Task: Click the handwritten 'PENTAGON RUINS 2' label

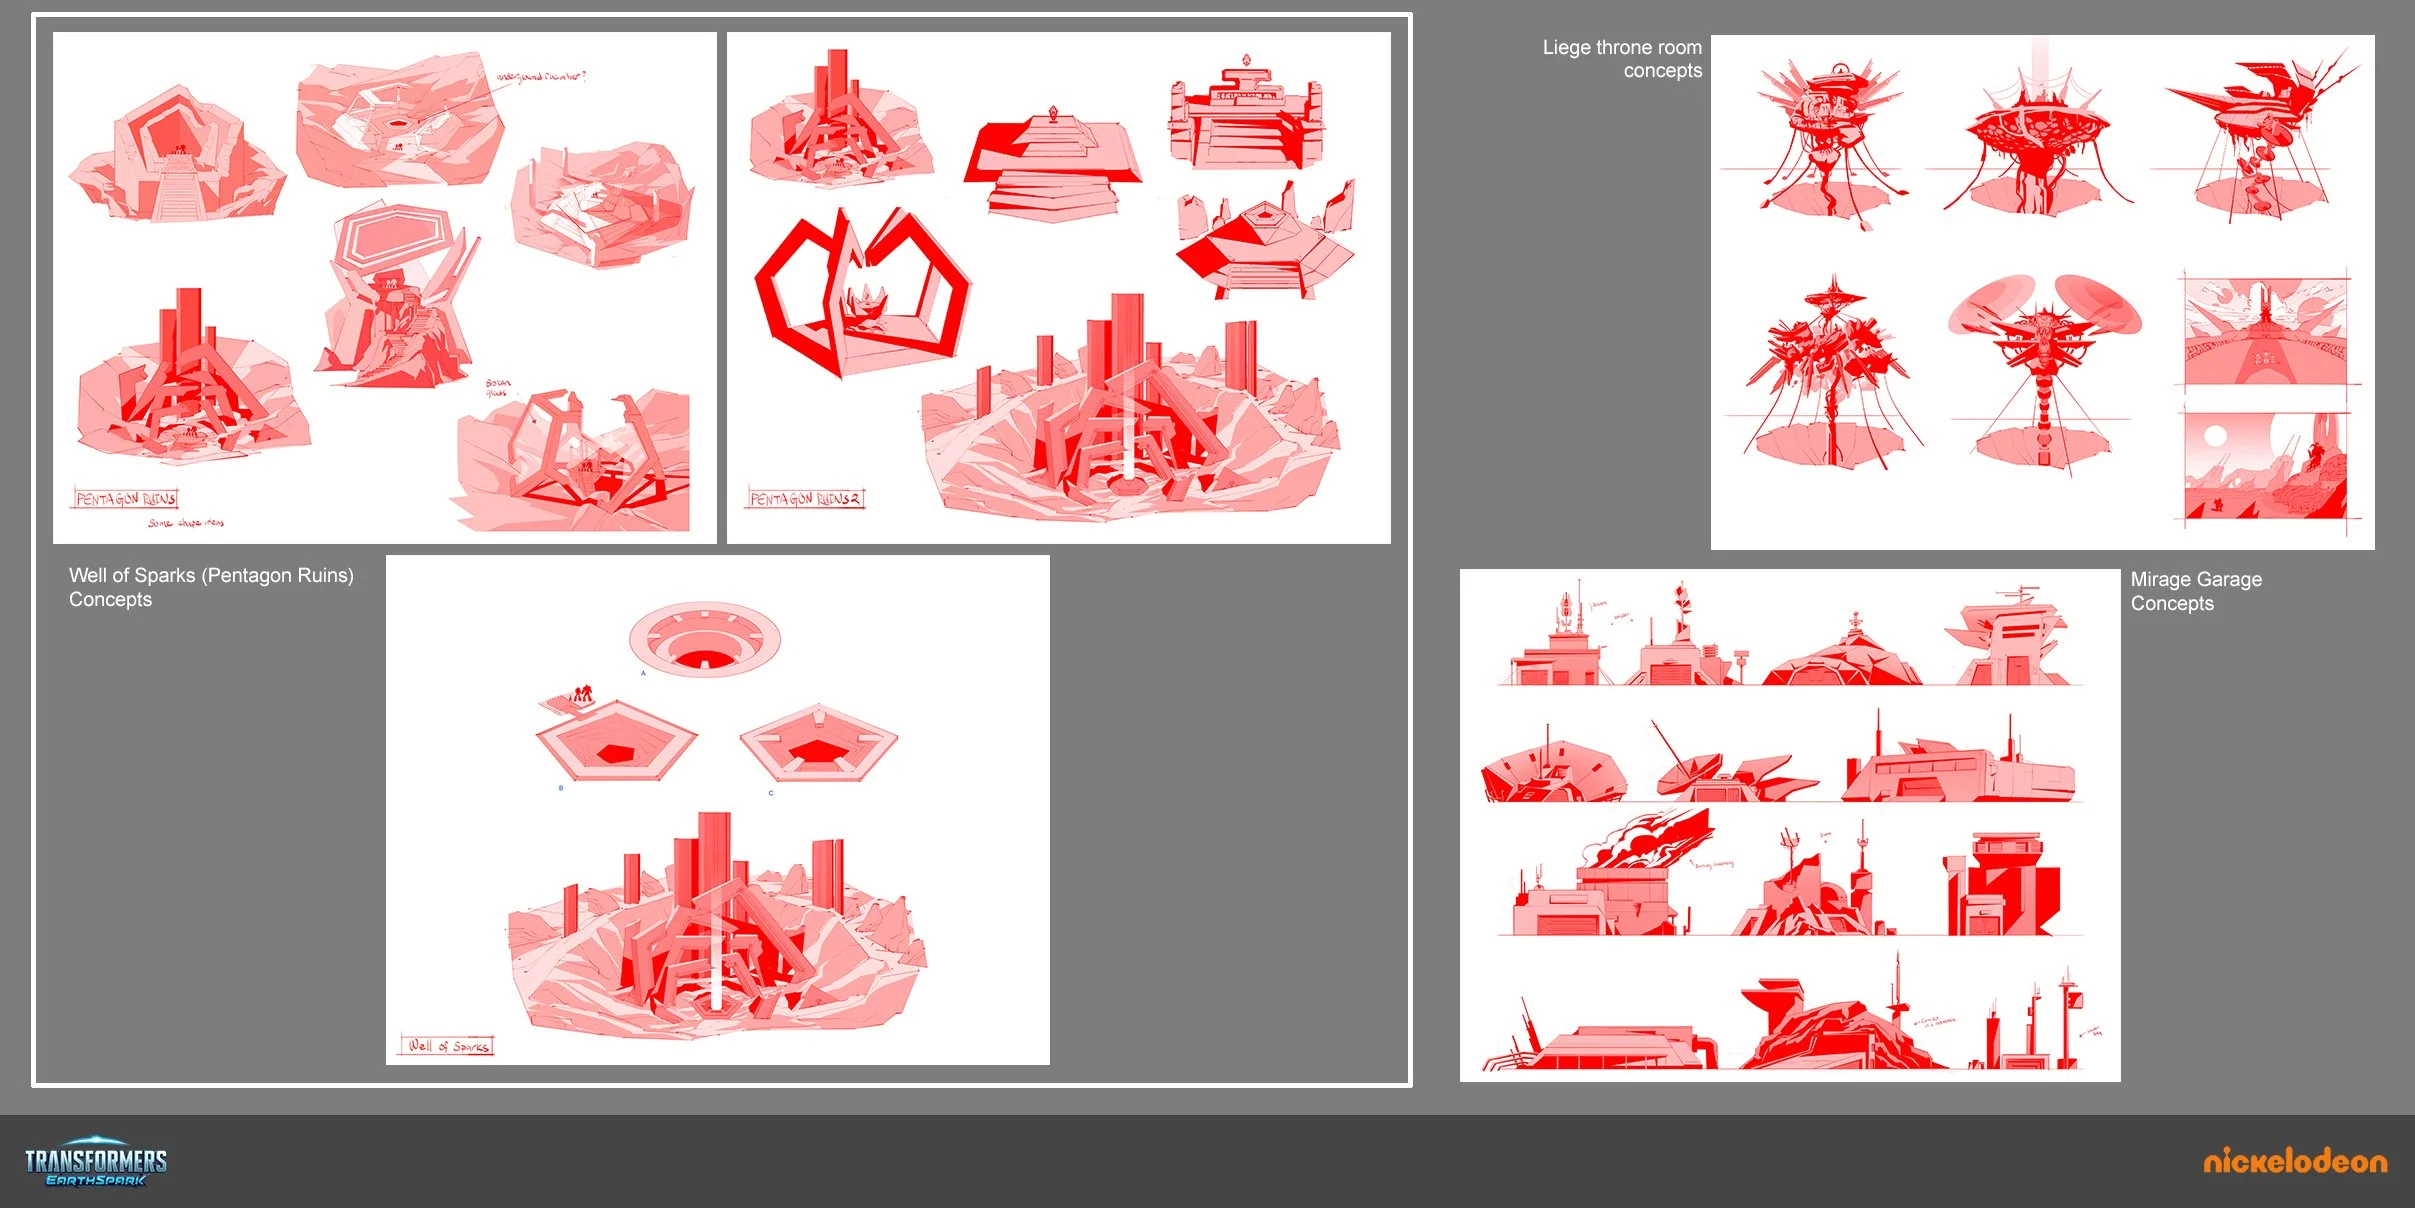Action: pos(806,498)
